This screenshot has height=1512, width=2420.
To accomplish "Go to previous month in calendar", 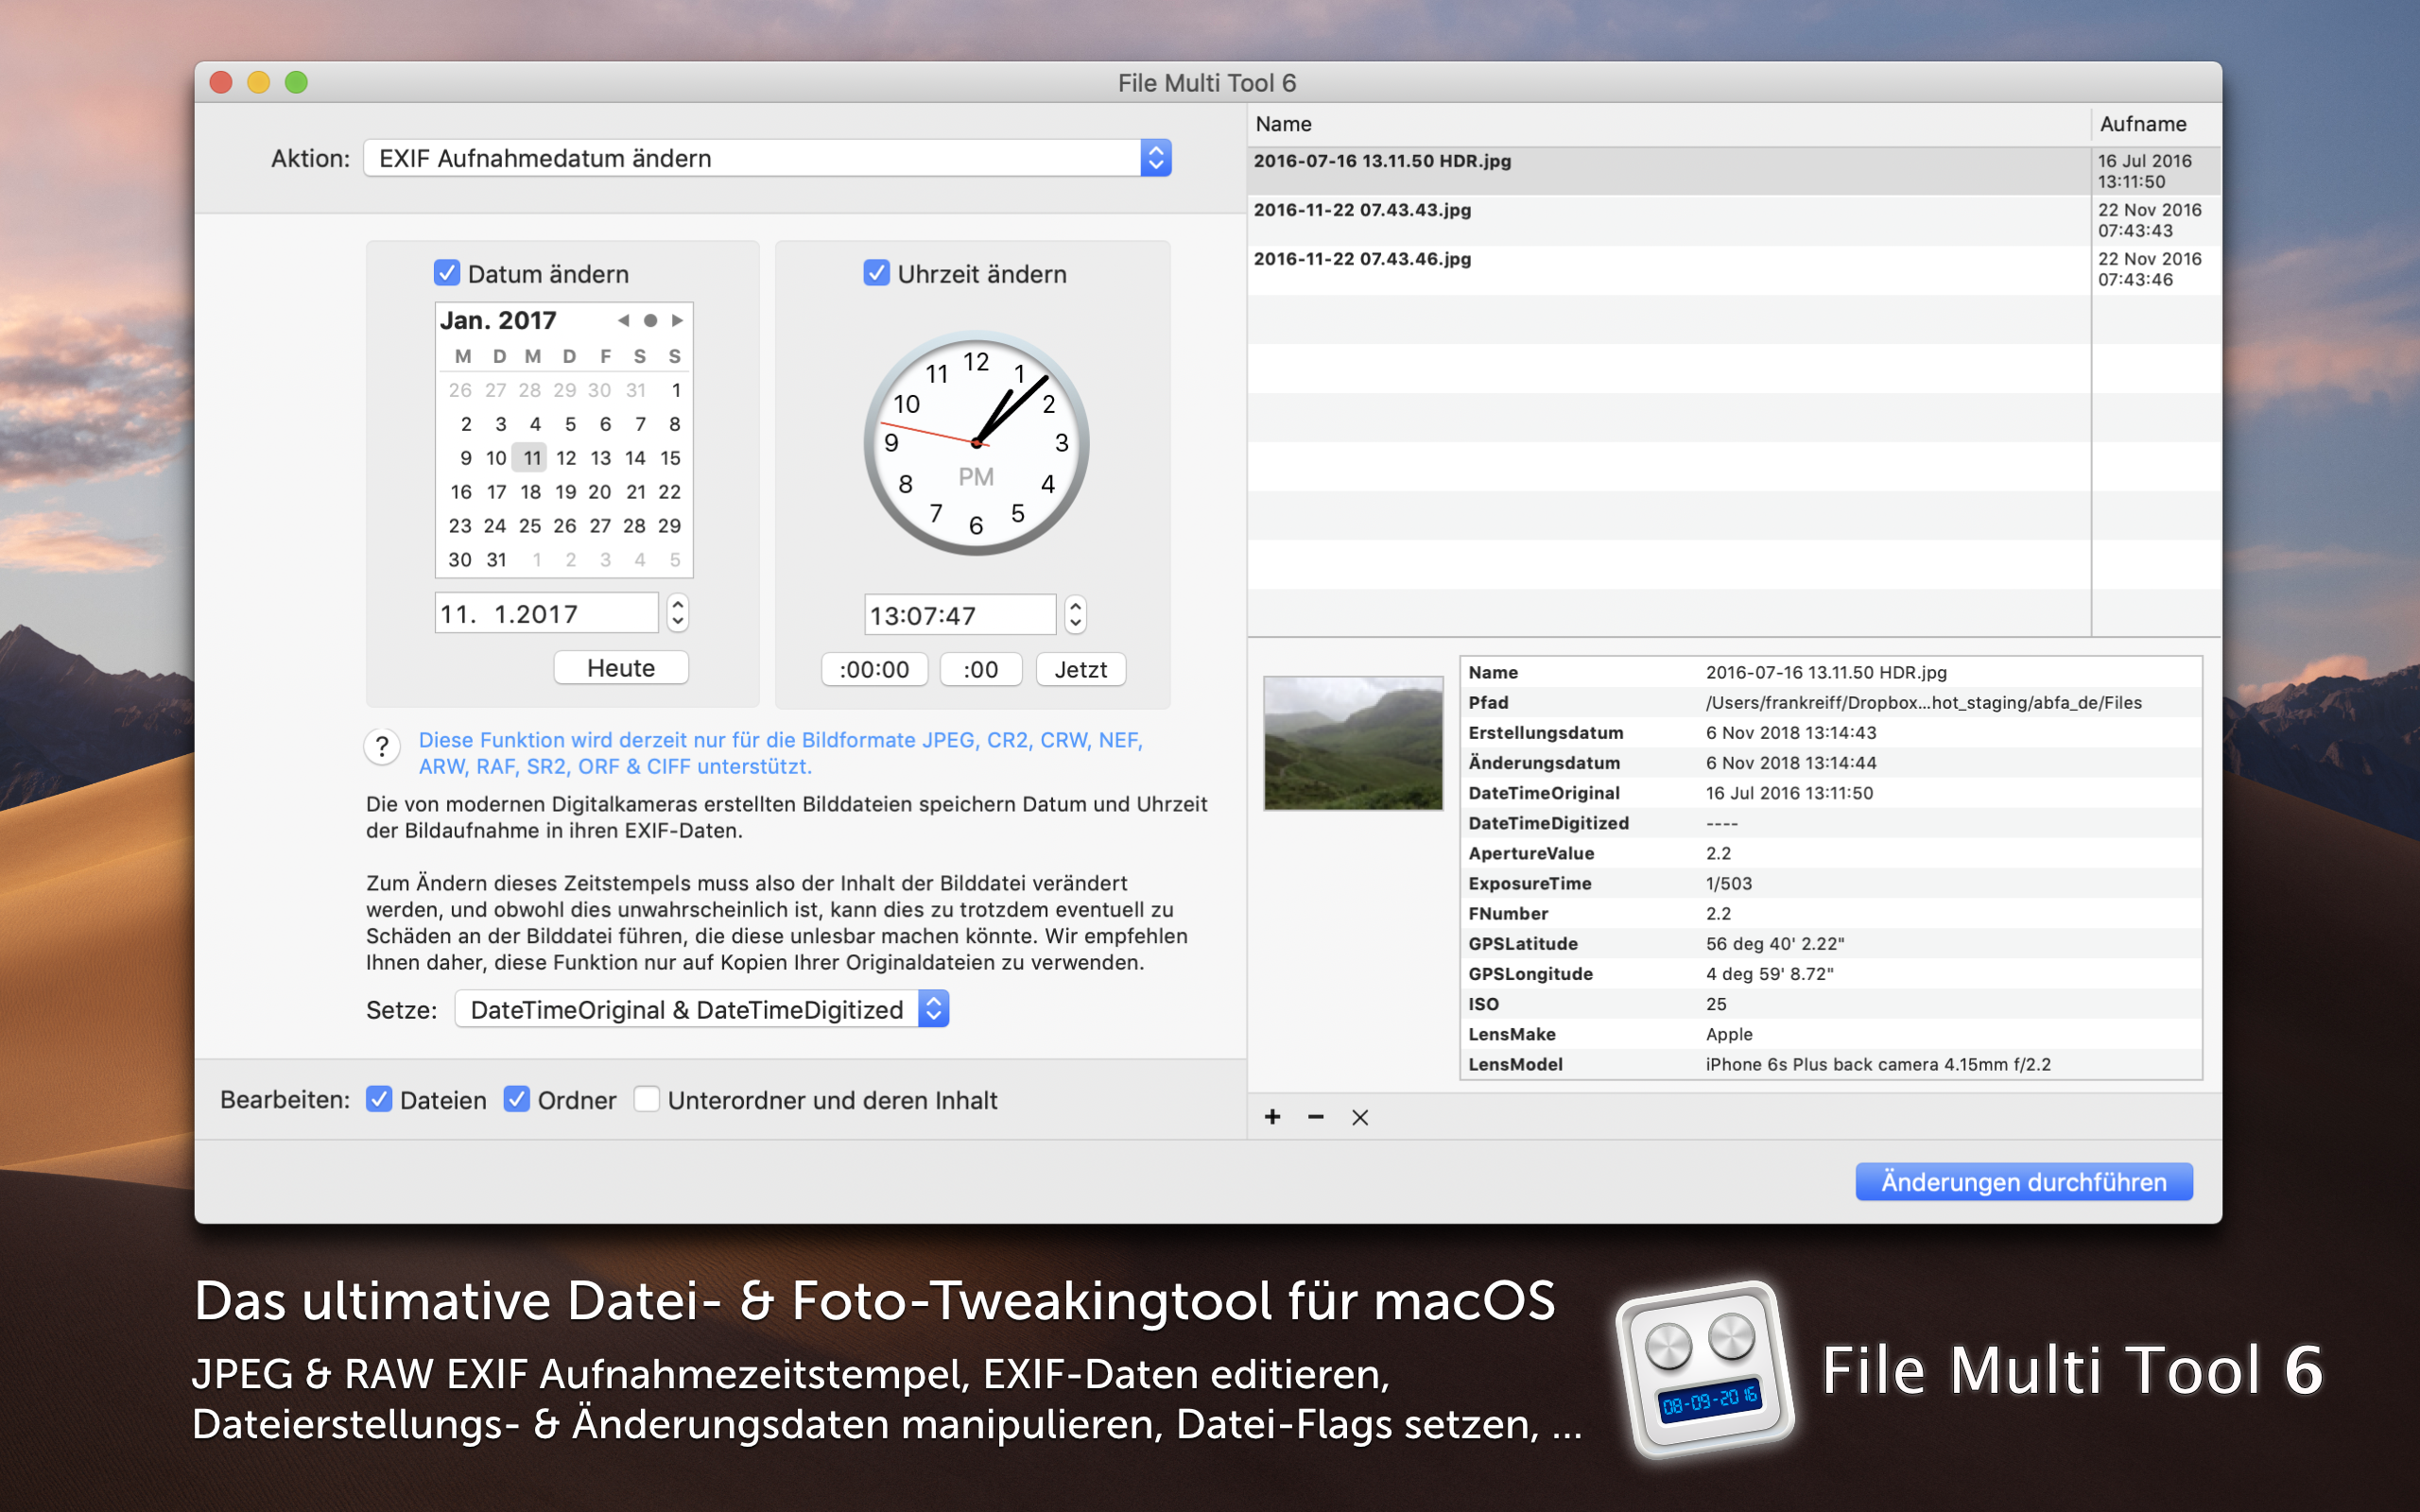I will (x=623, y=320).
